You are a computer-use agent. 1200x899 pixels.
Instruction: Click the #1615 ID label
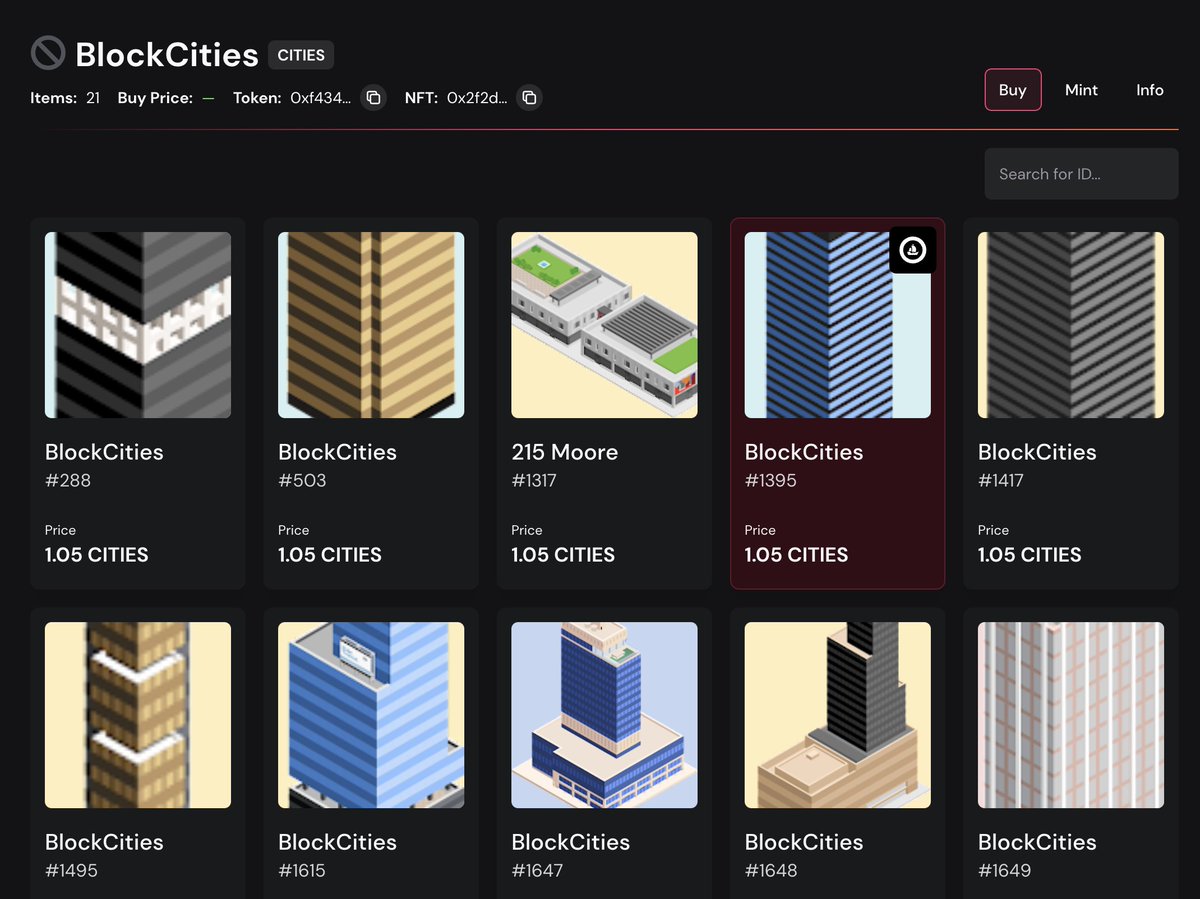coord(302,870)
